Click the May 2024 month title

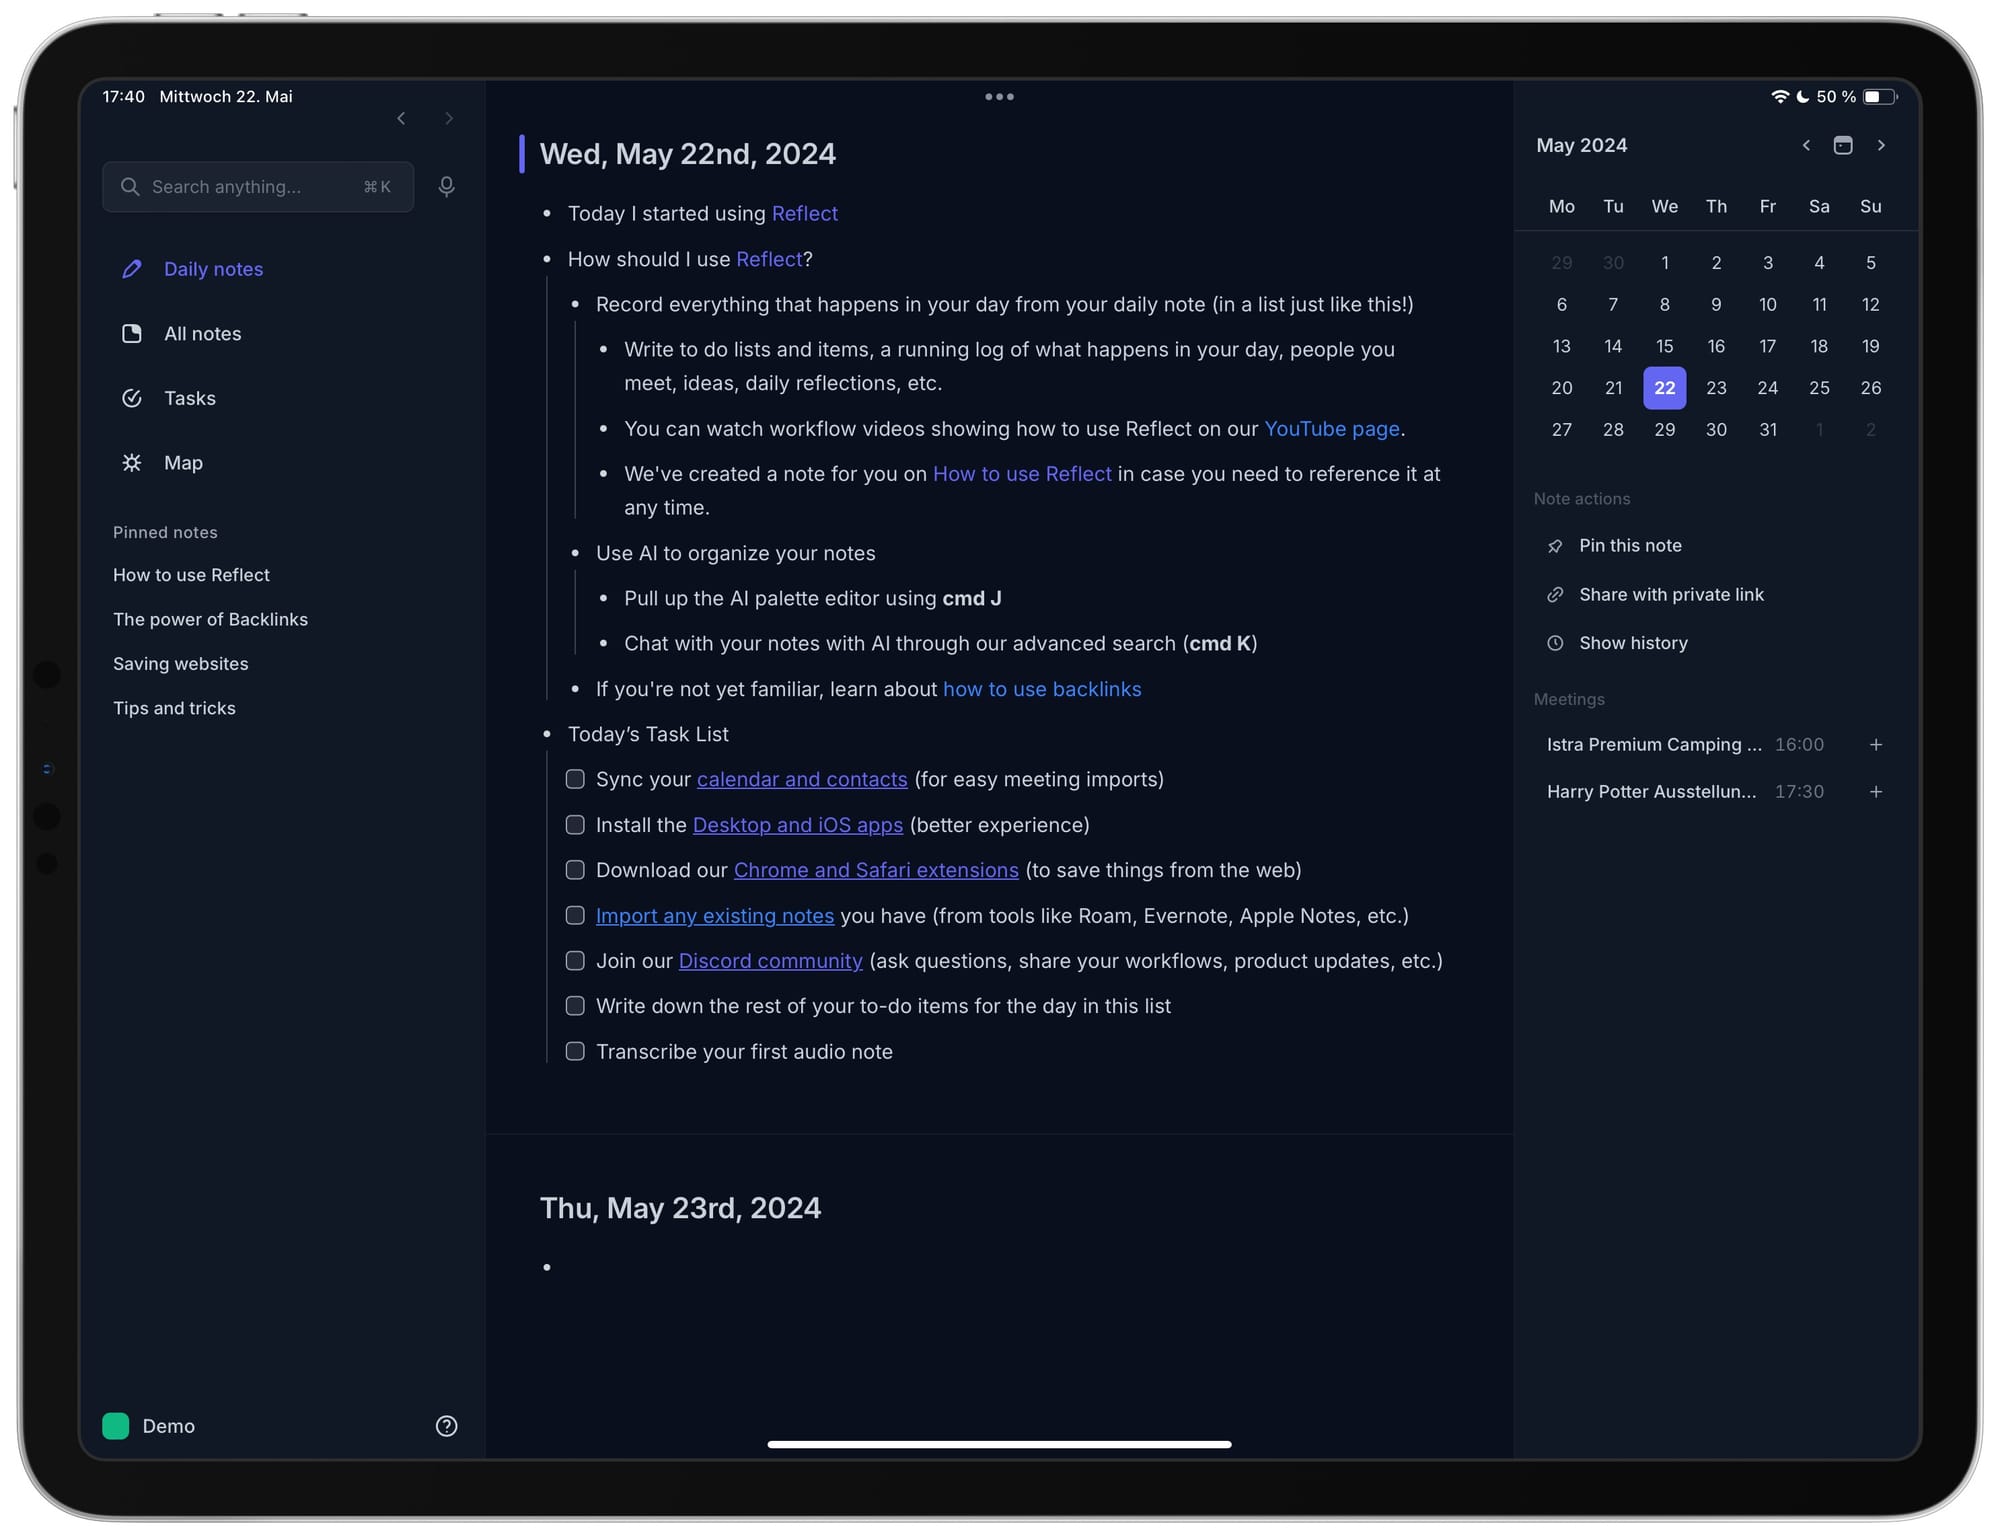coord(1581,146)
